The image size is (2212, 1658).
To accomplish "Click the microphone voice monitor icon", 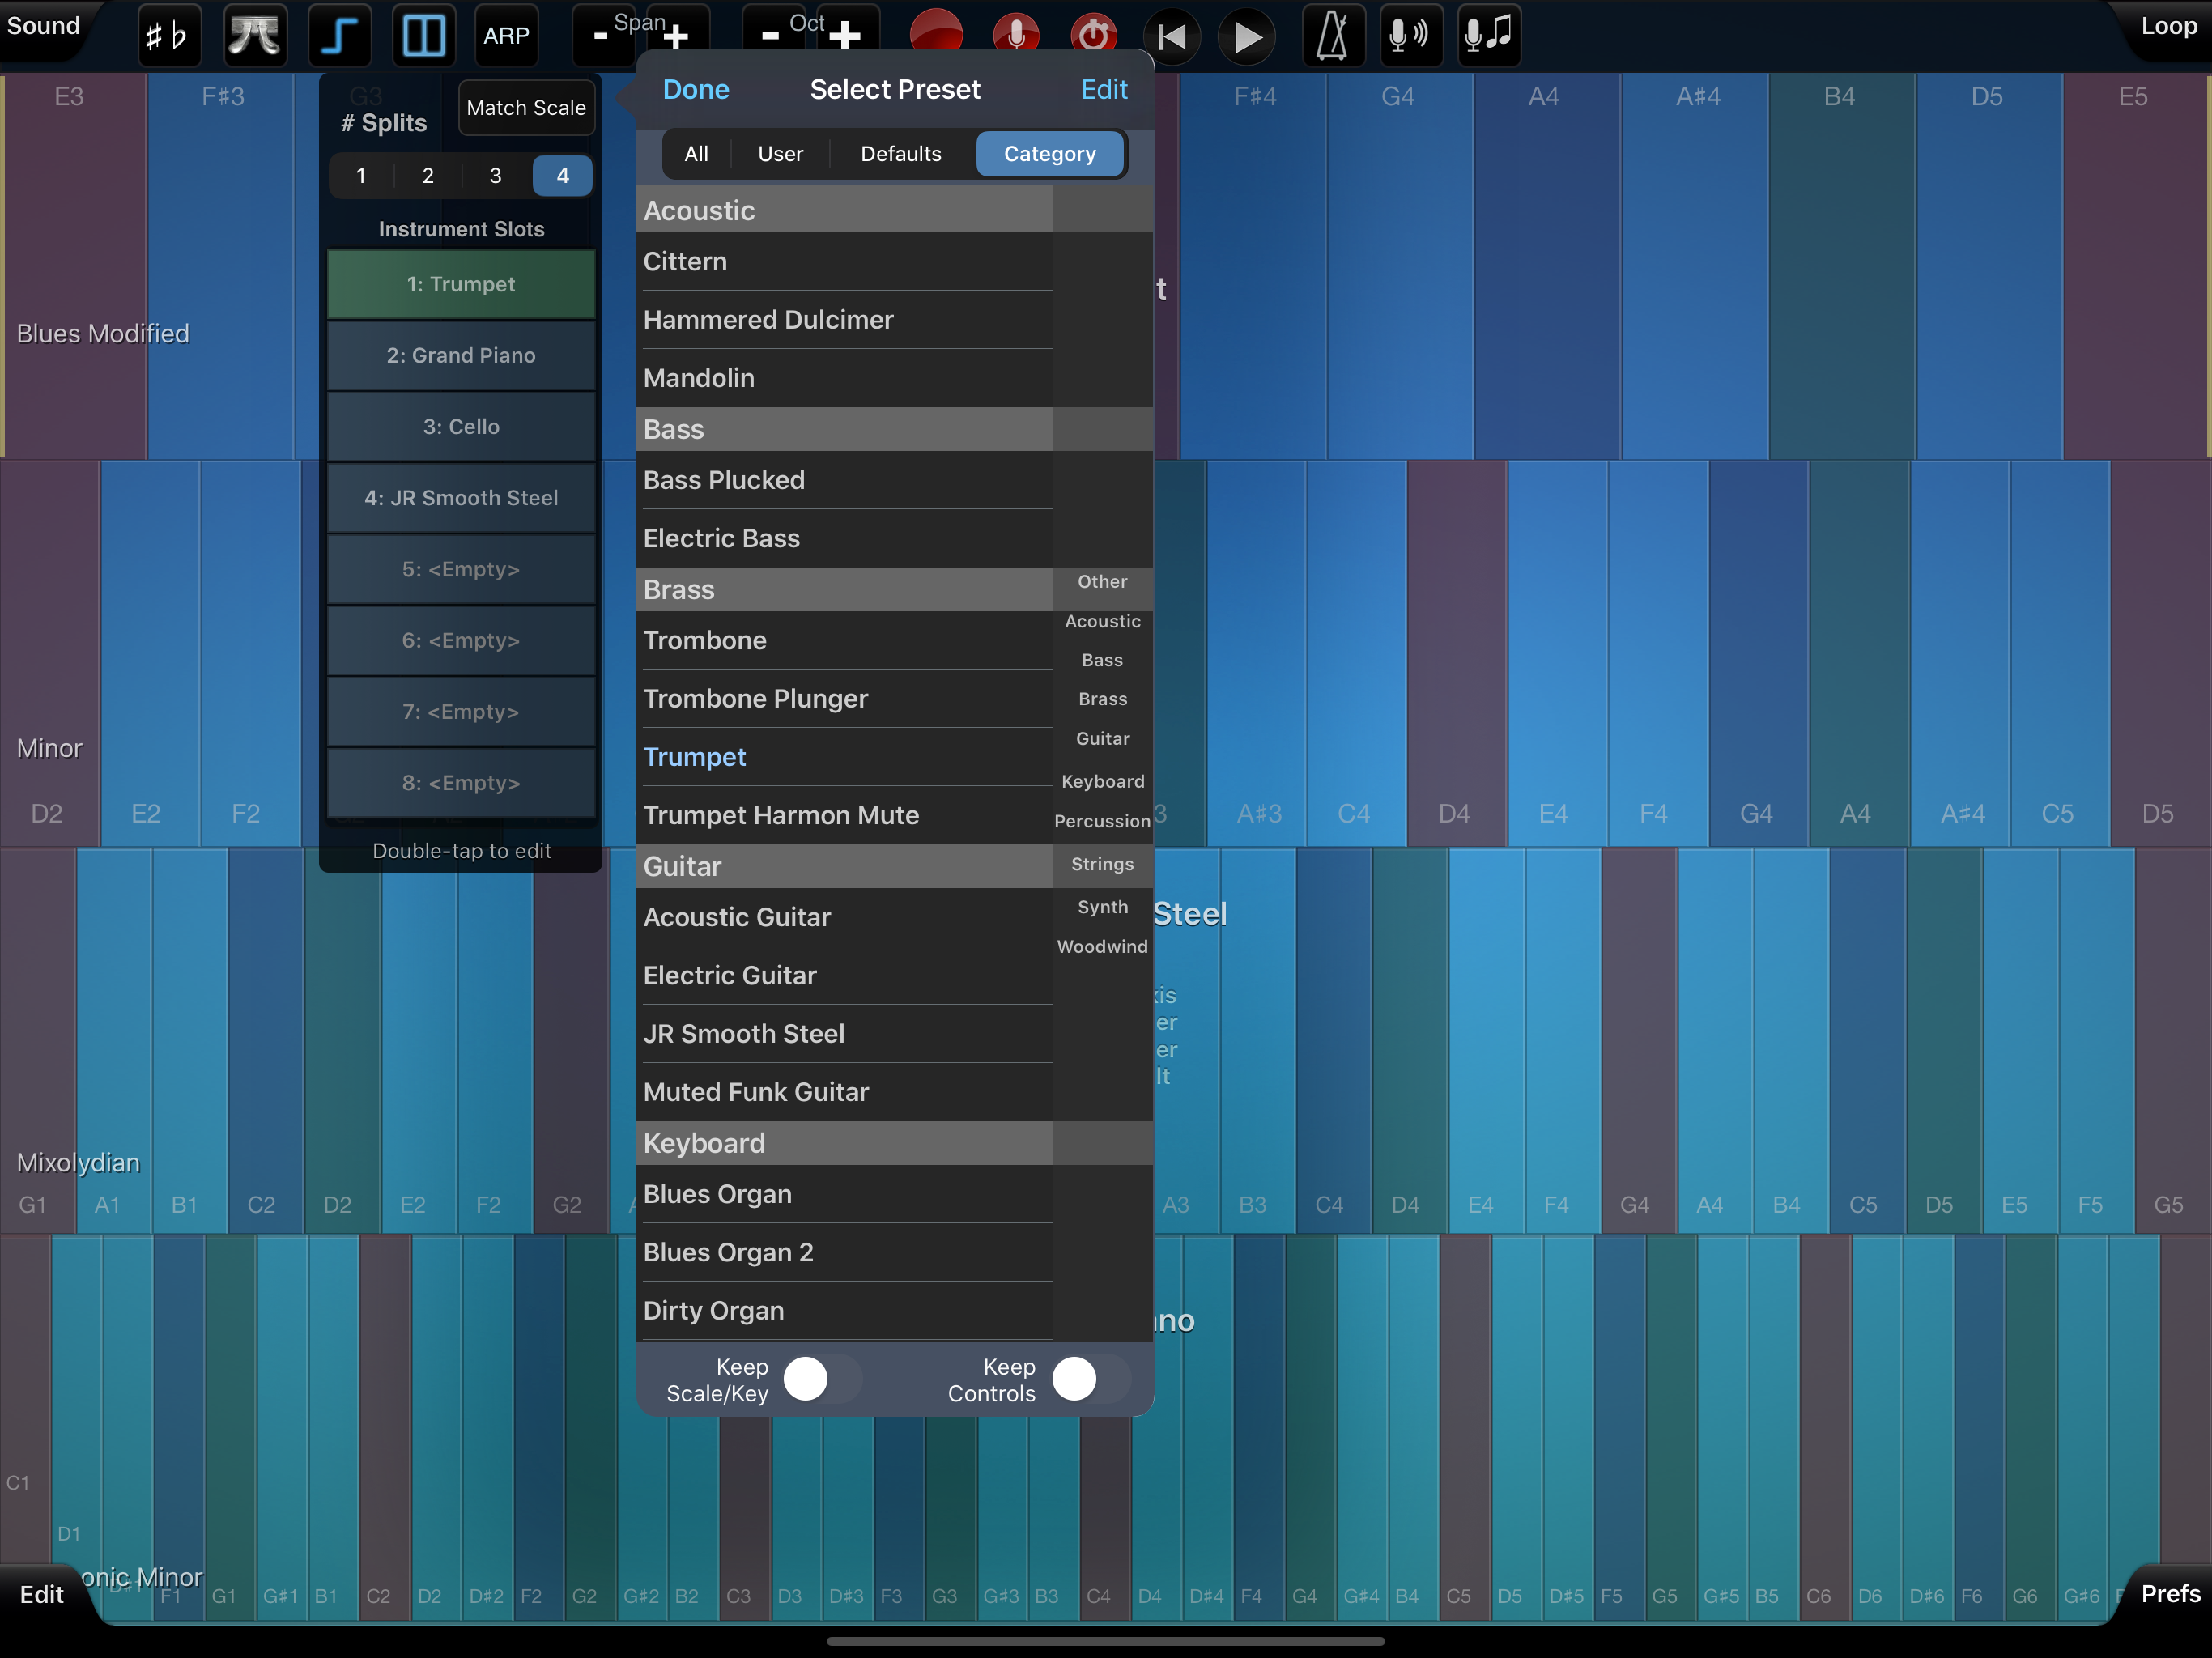I will click(1409, 36).
